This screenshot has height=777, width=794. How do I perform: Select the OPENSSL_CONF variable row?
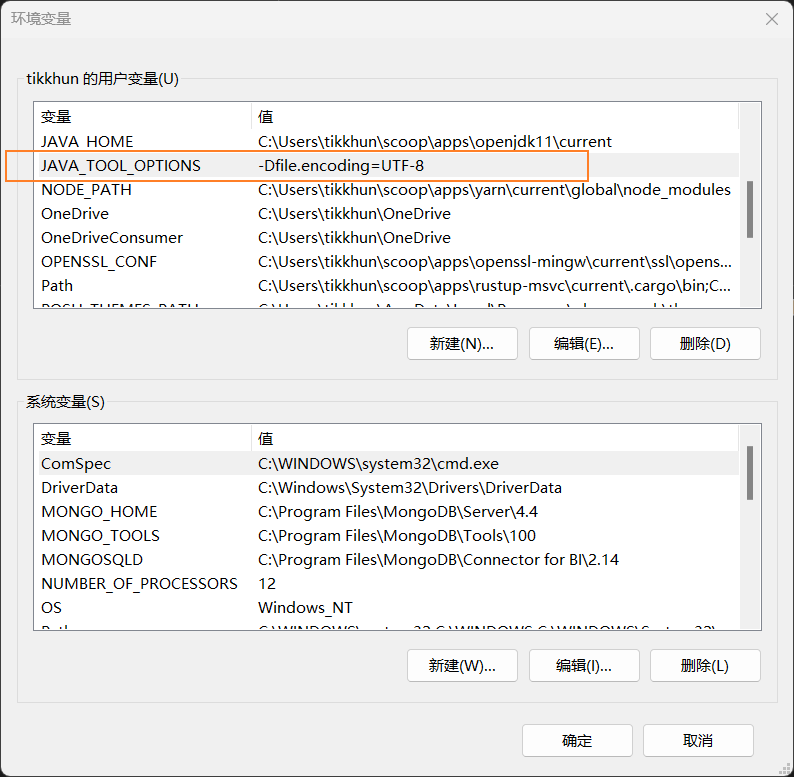[388, 261]
